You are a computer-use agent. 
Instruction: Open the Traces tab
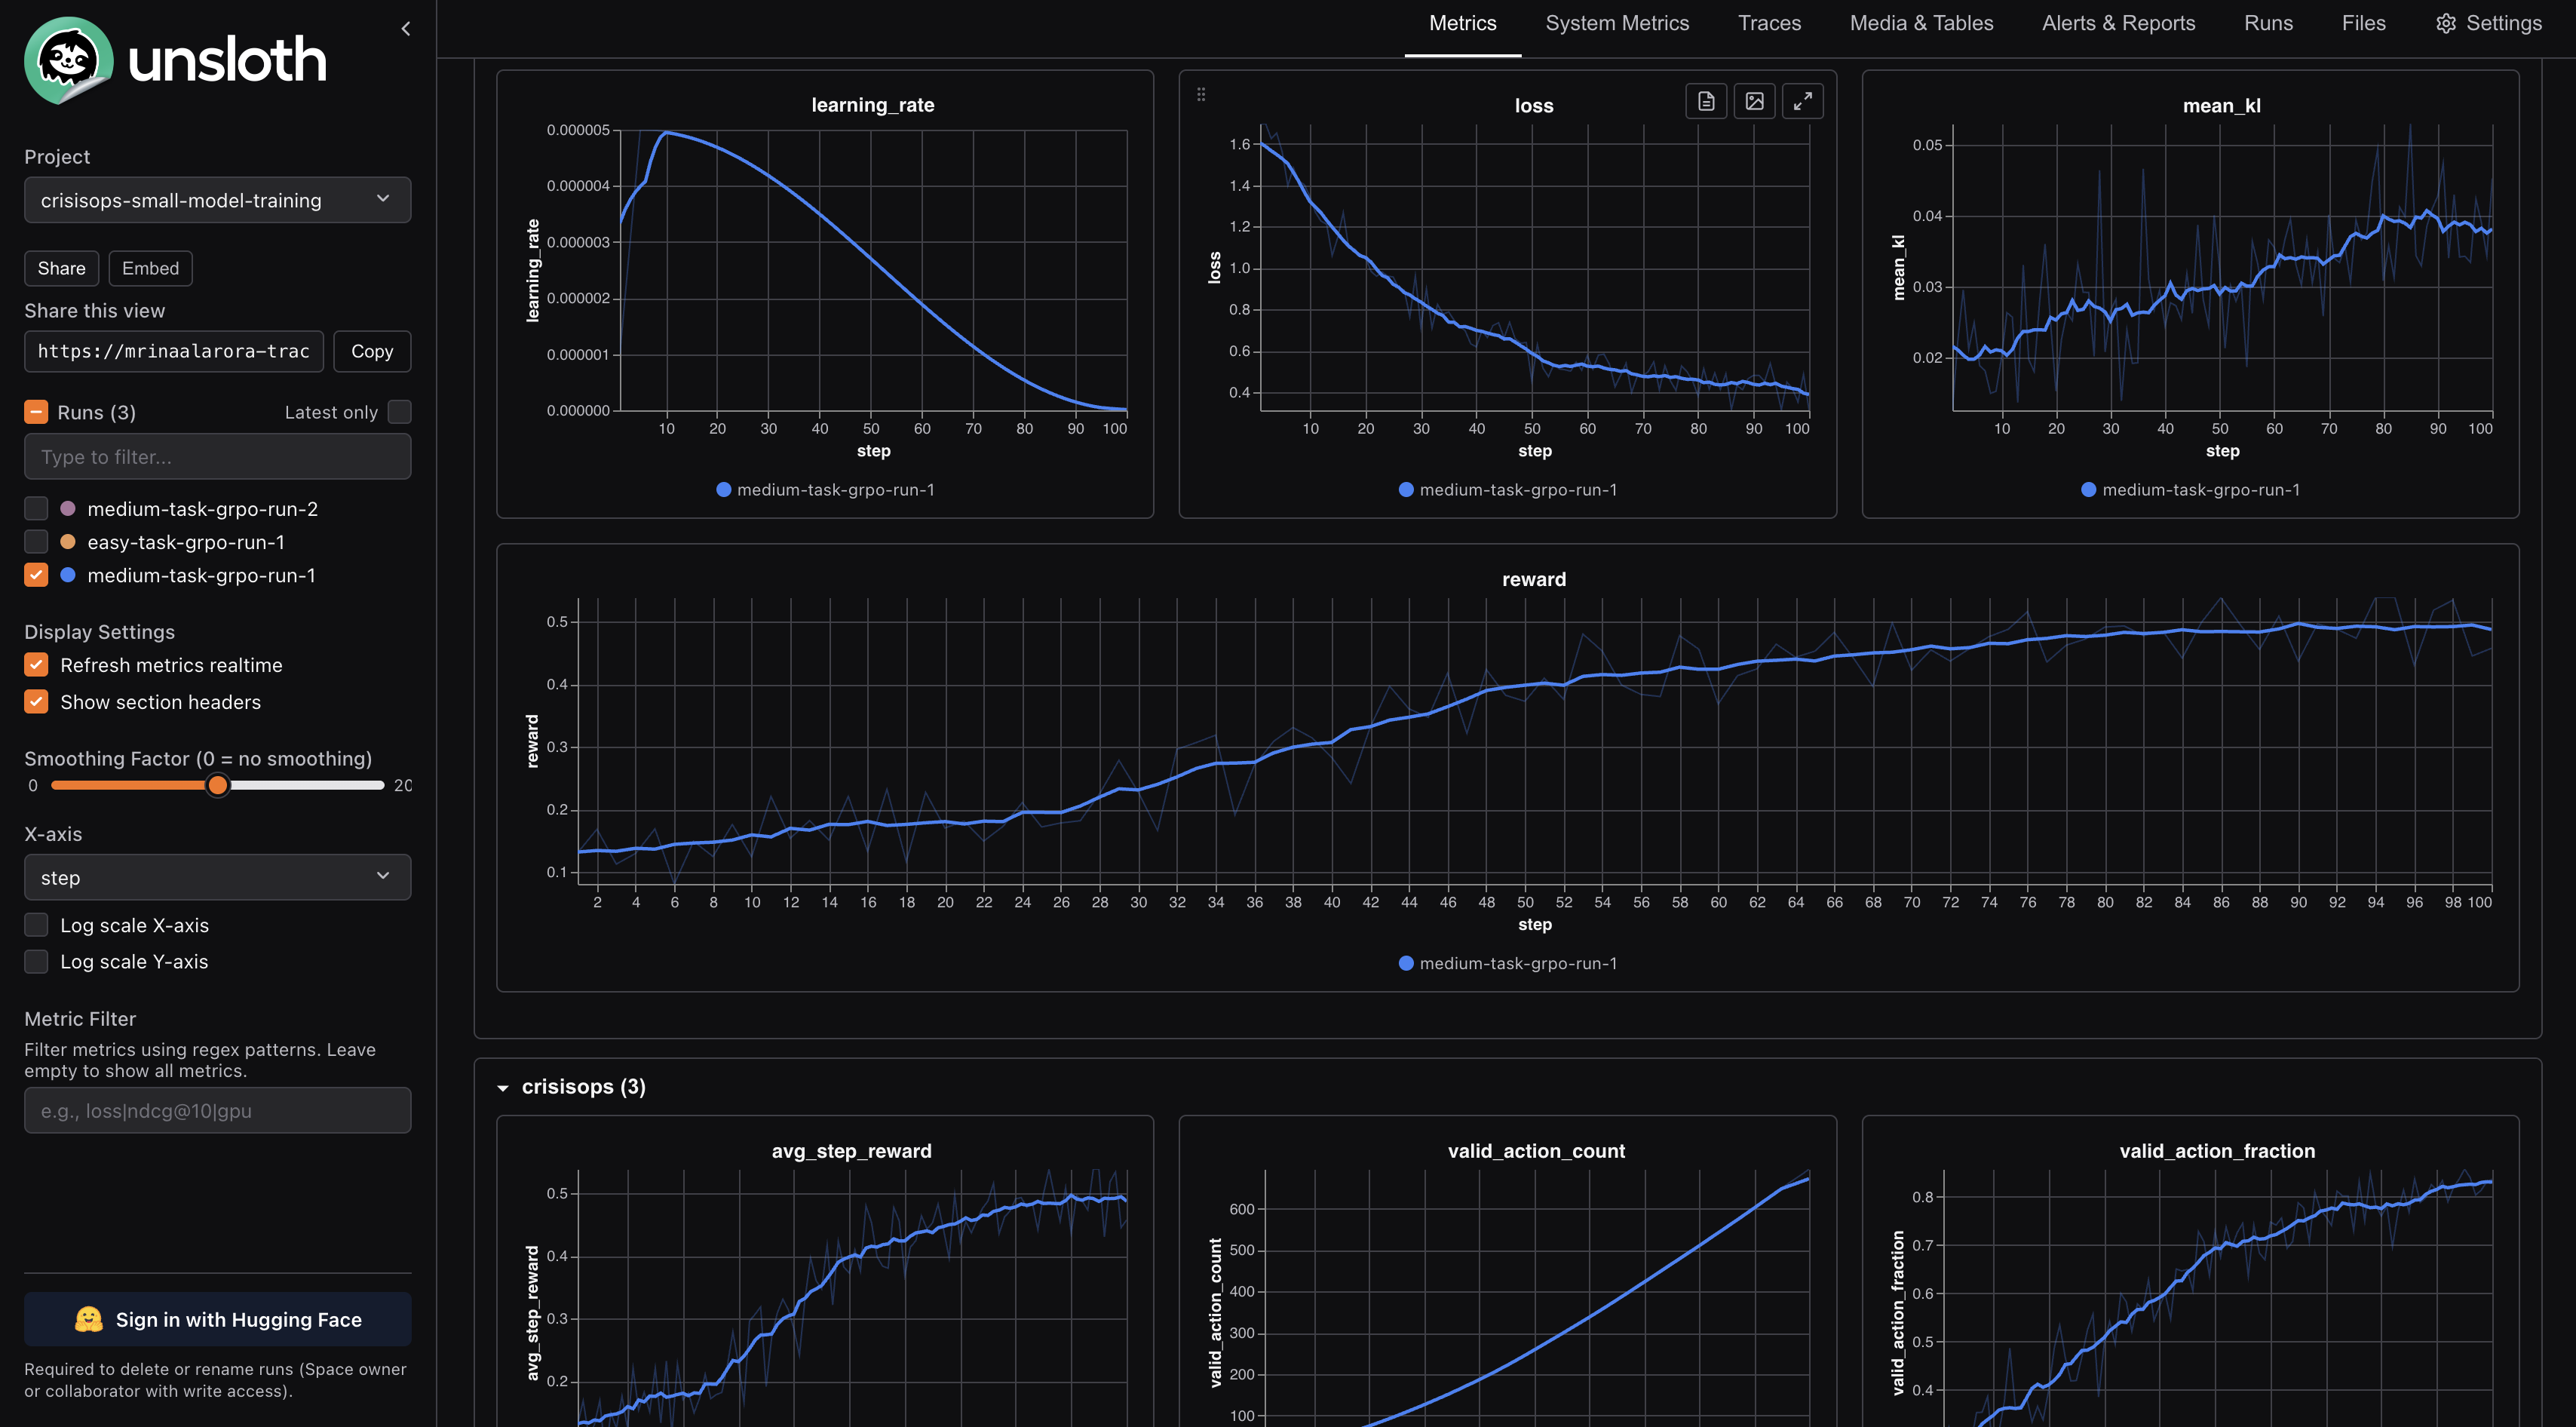(x=1769, y=23)
